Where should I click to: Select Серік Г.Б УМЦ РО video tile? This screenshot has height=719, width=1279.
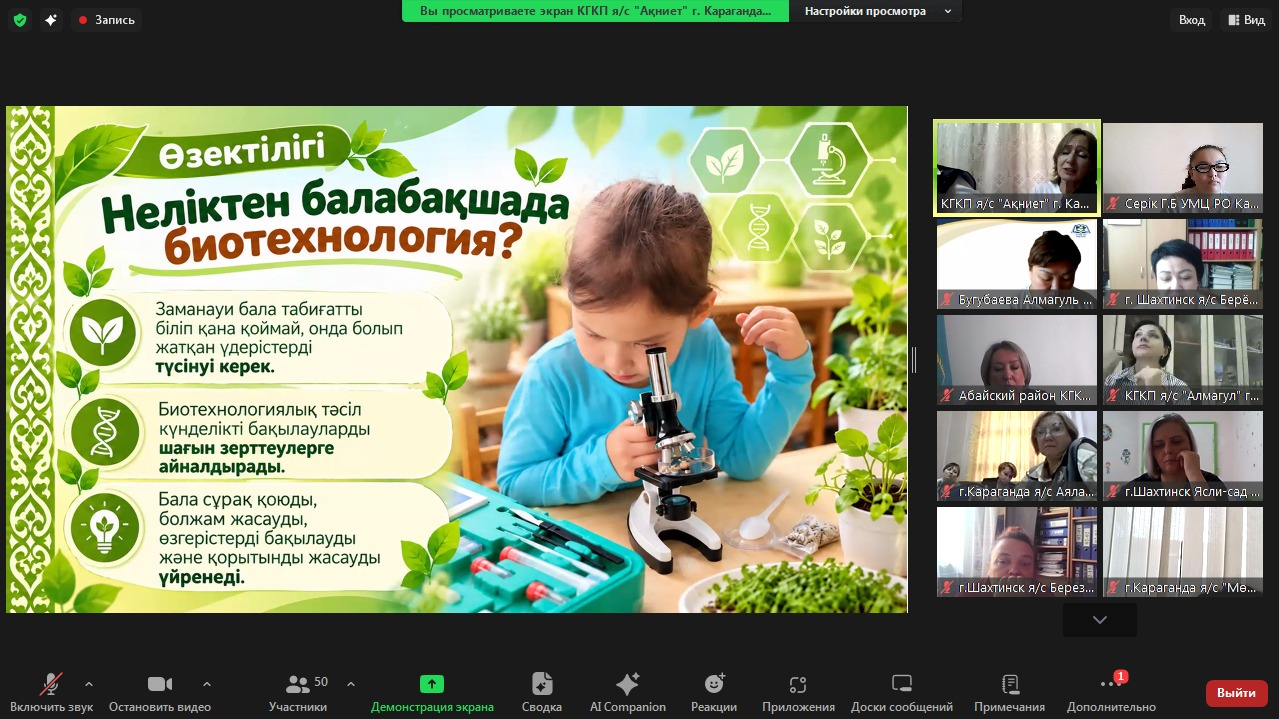click(x=1183, y=168)
